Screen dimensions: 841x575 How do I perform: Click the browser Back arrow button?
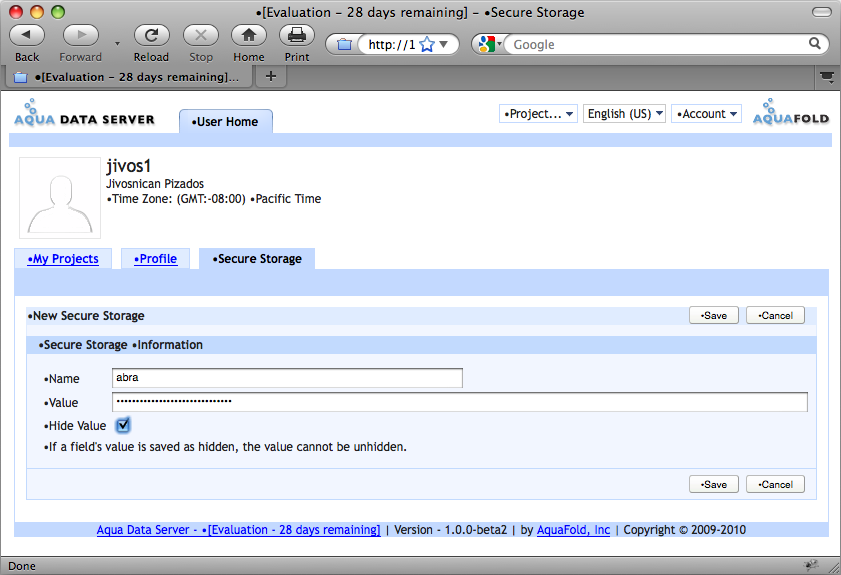point(27,35)
